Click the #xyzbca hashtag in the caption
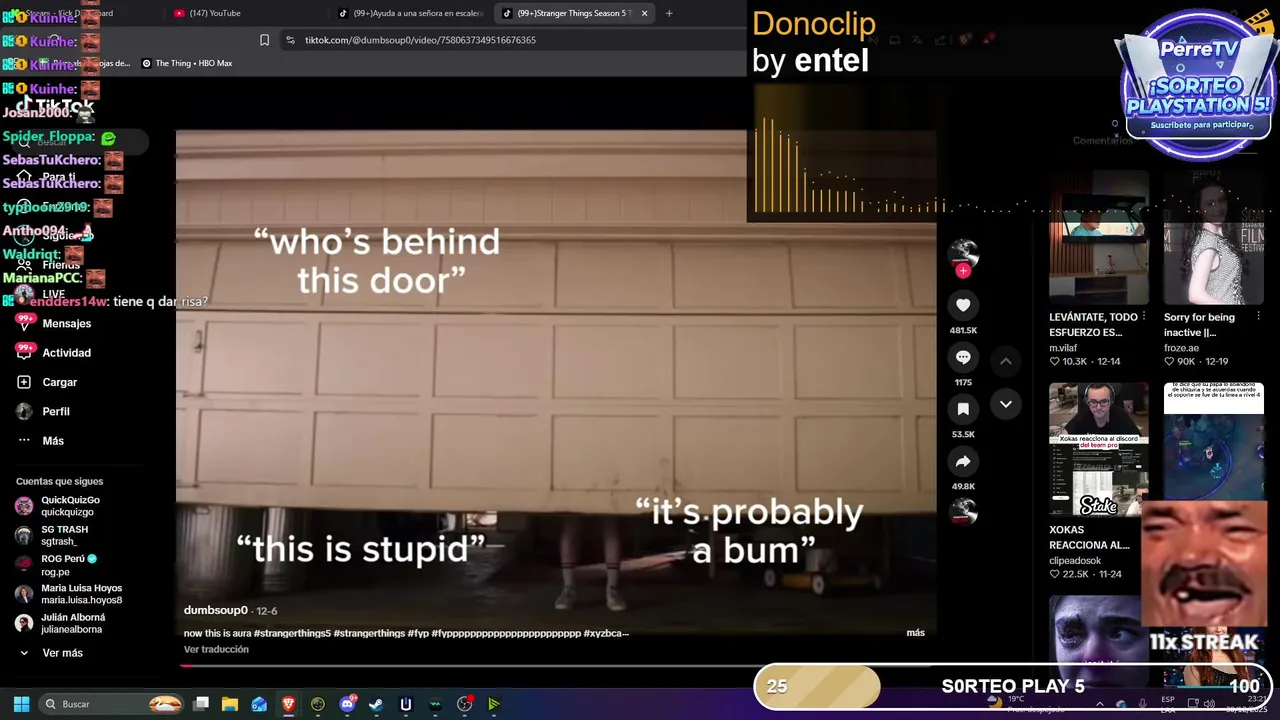The image size is (1280, 720). point(606,633)
